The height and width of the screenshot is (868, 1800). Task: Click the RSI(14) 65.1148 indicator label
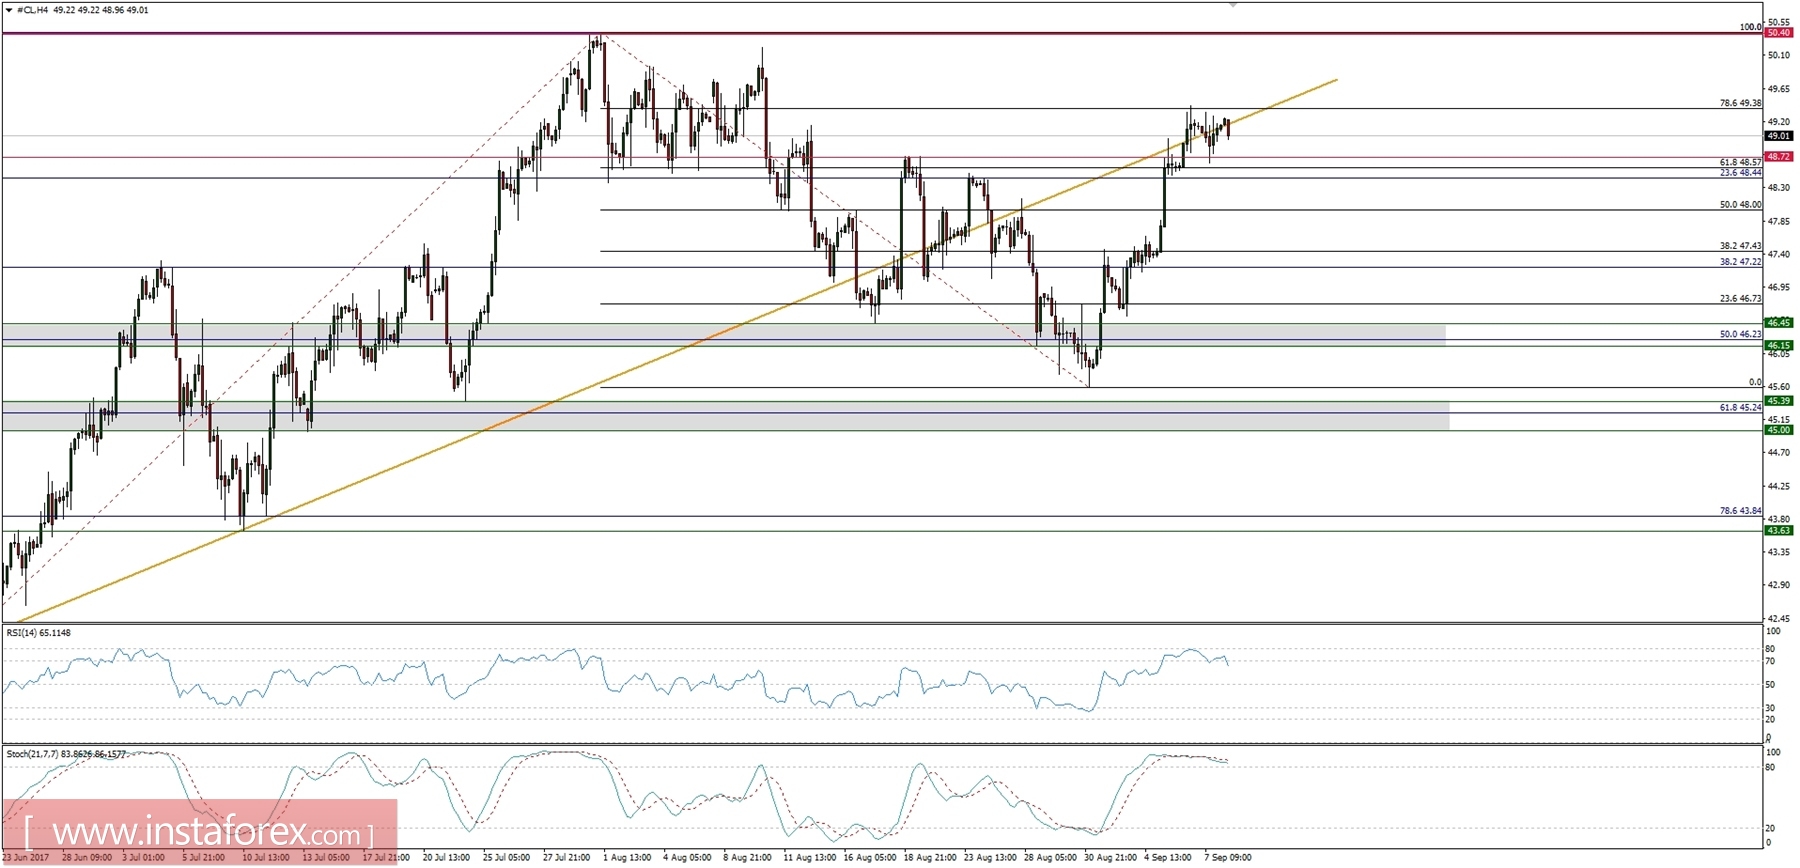pos(39,633)
